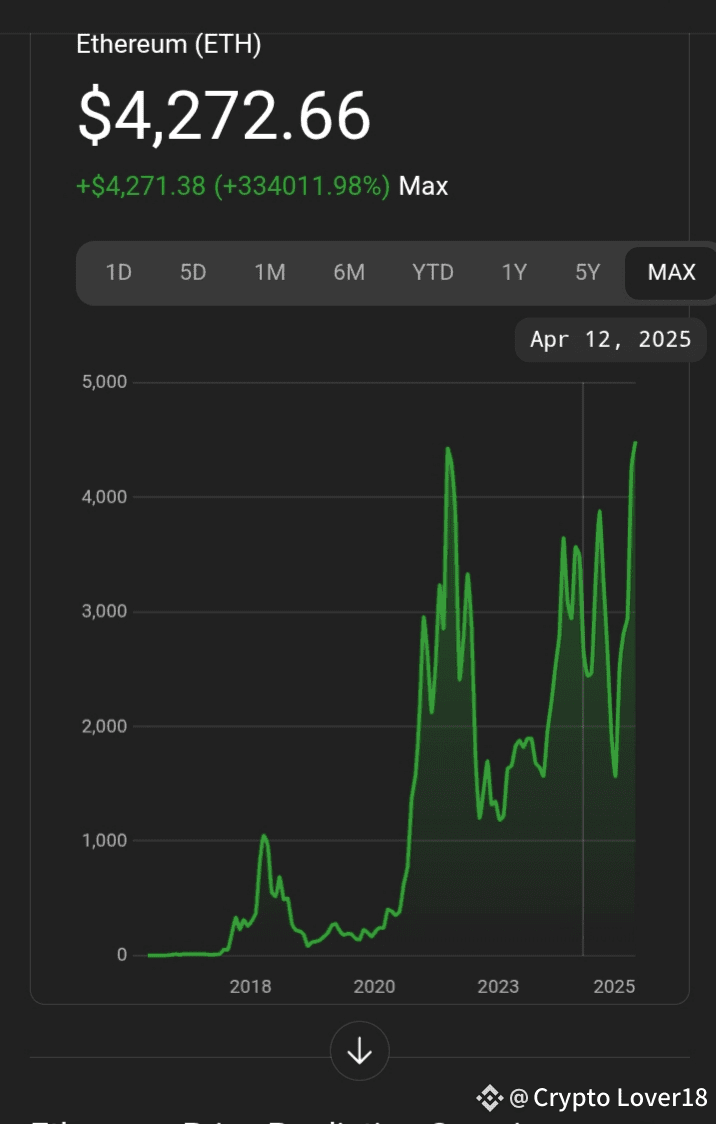Click the 2023 x-axis label
The image size is (716, 1124).
tap(498, 986)
